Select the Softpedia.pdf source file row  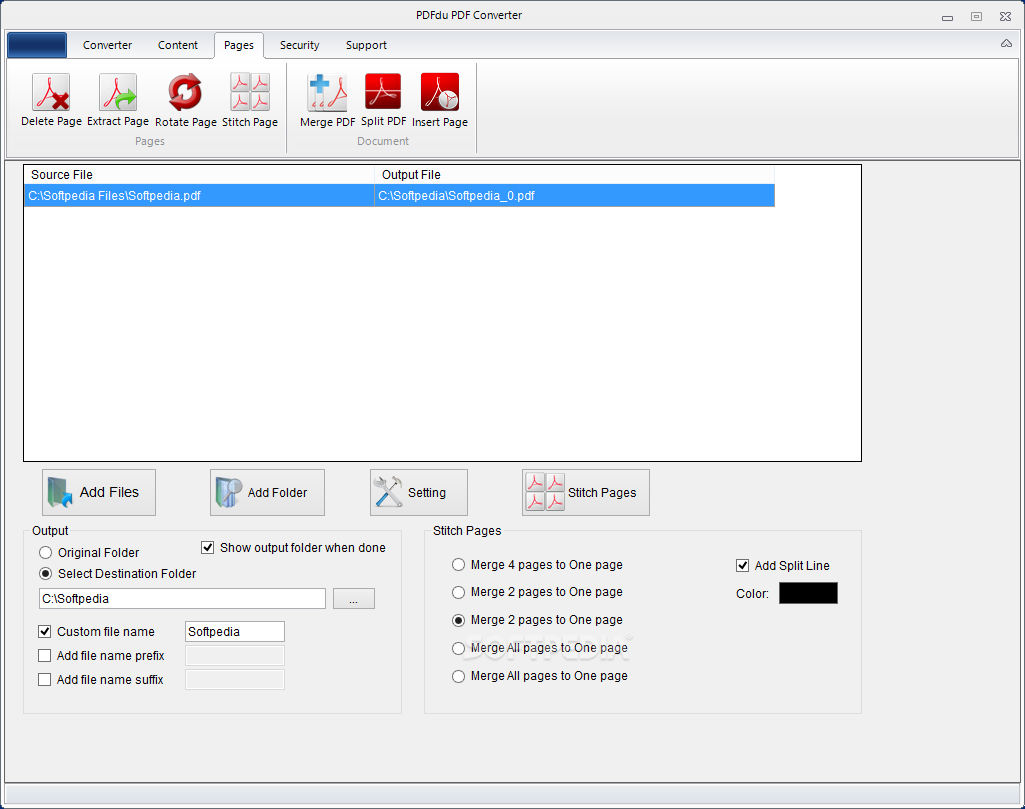(x=199, y=195)
